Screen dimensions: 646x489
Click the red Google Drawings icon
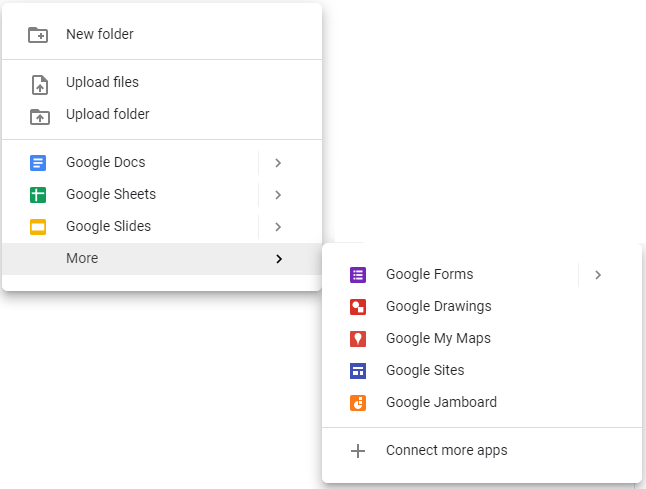click(358, 307)
